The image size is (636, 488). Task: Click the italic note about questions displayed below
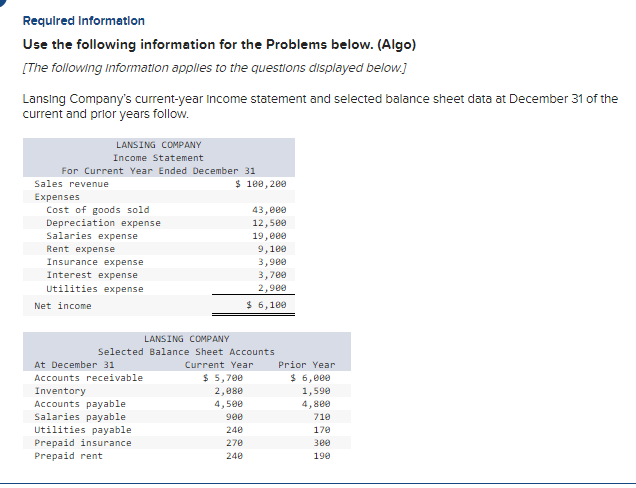(215, 68)
